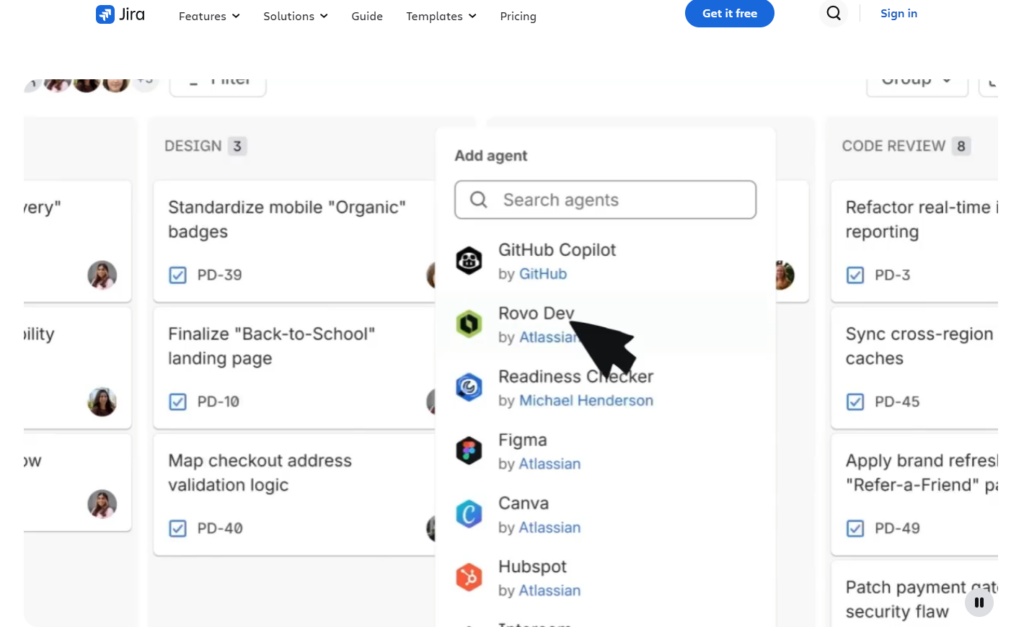The image size is (1024, 627).
Task: Open the Michael Henderson publisher link
Action: [x=586, y=400]
